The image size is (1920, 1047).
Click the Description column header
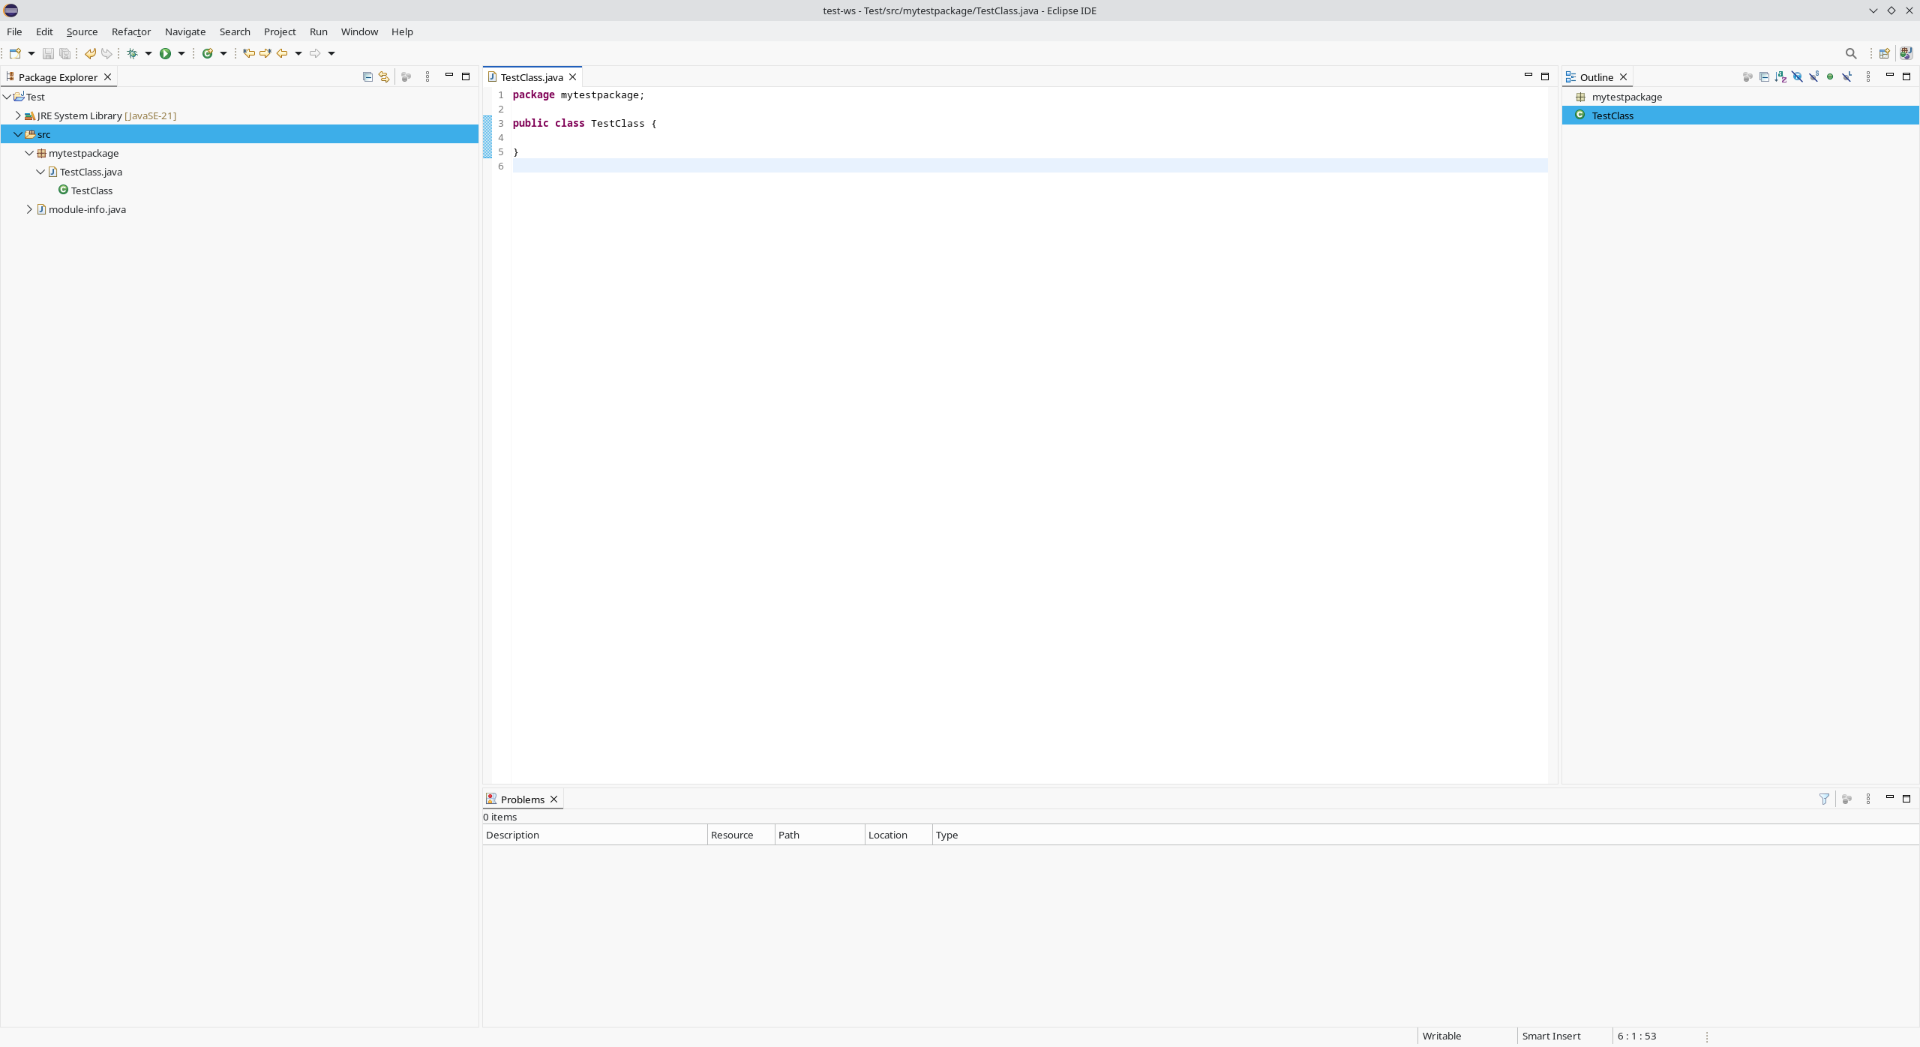click(594, 835)
